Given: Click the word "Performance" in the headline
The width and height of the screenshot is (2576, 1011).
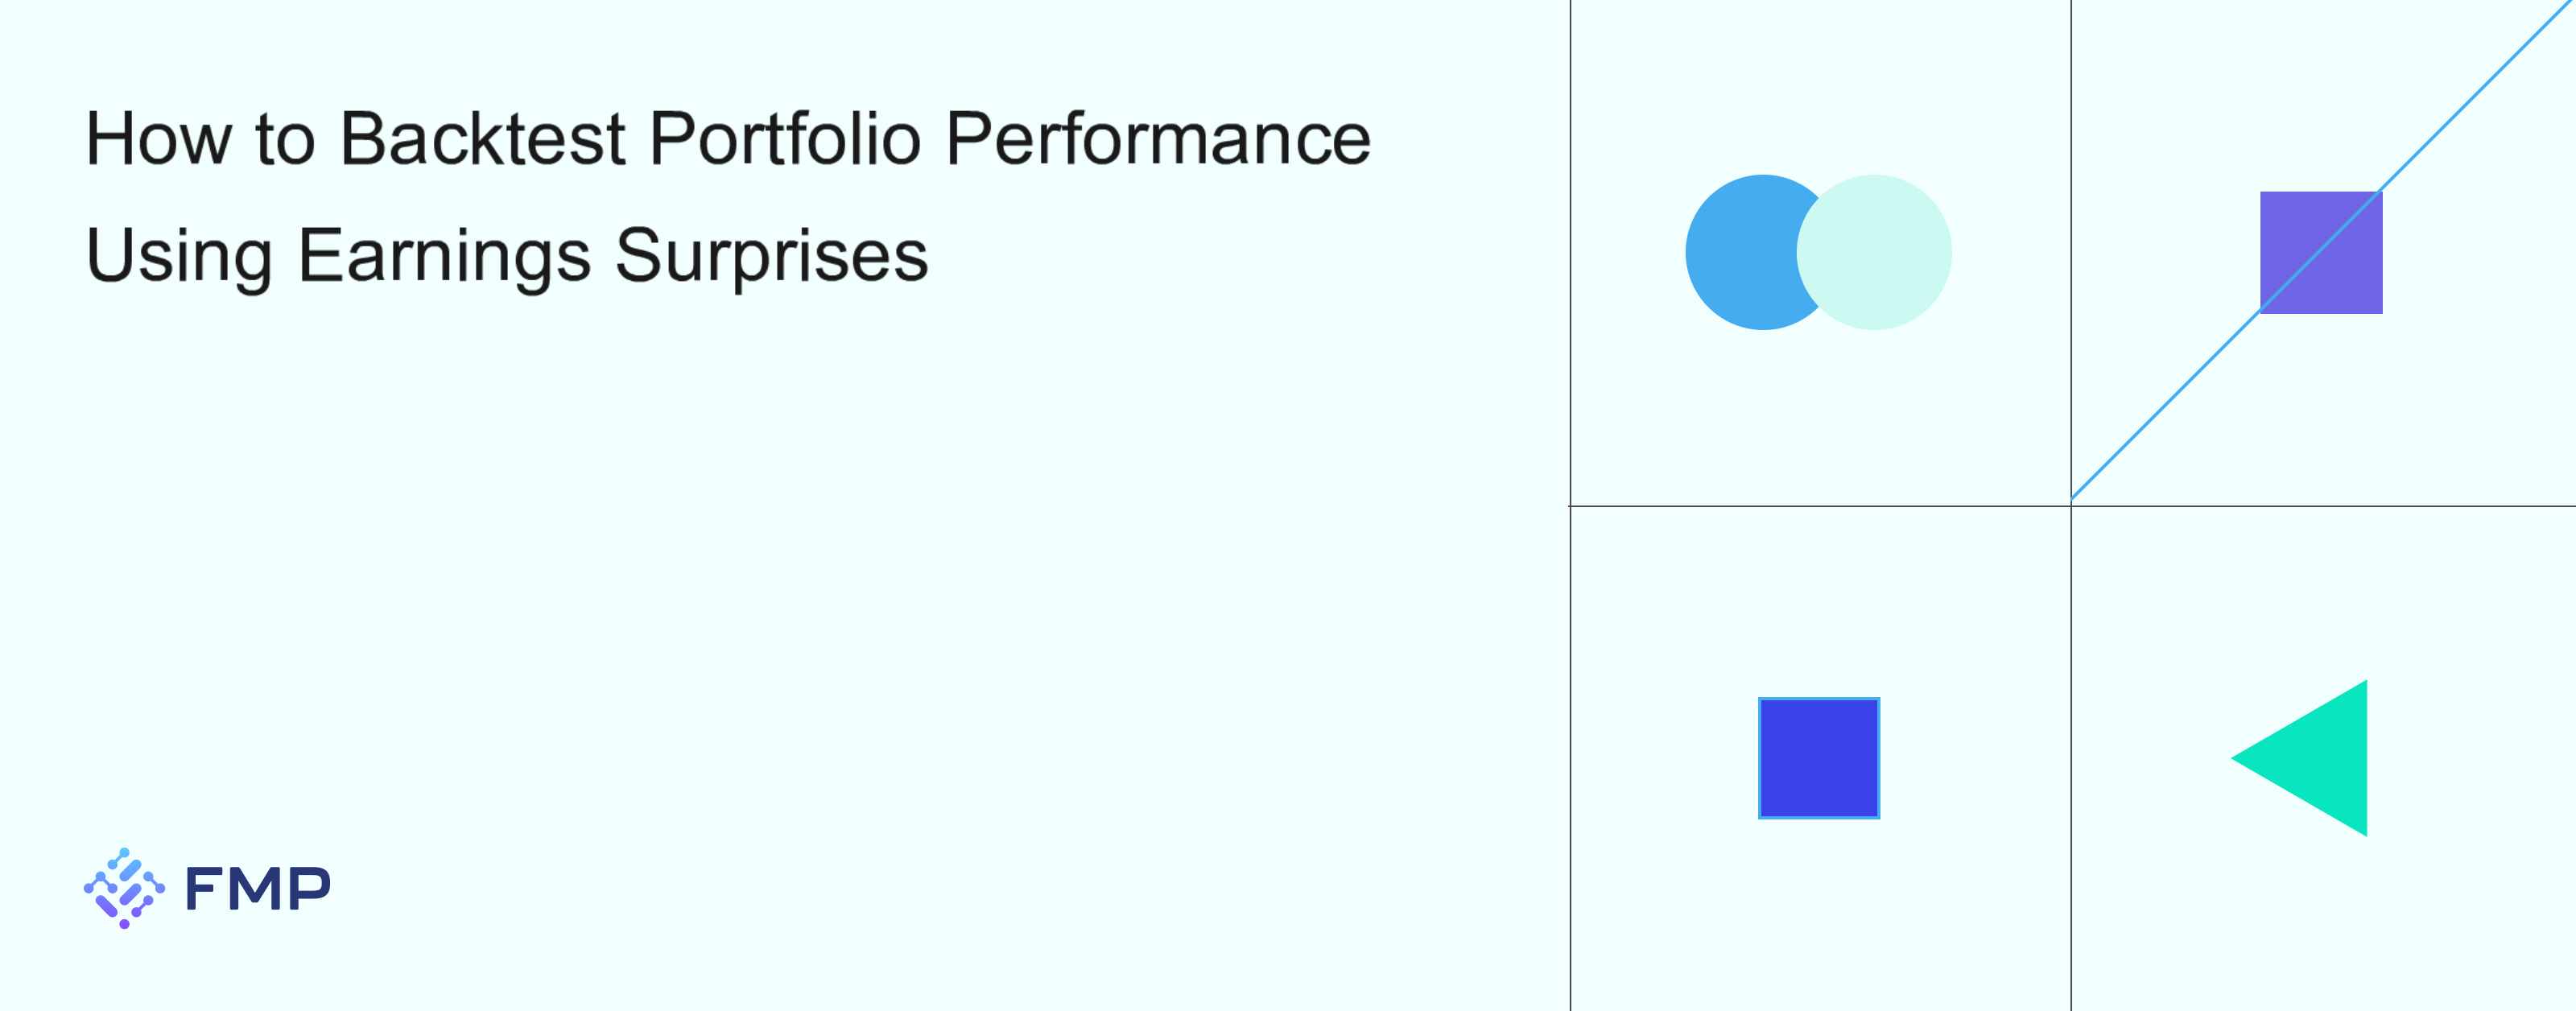Looking at the screenshot, I should tap(1157, 139).
